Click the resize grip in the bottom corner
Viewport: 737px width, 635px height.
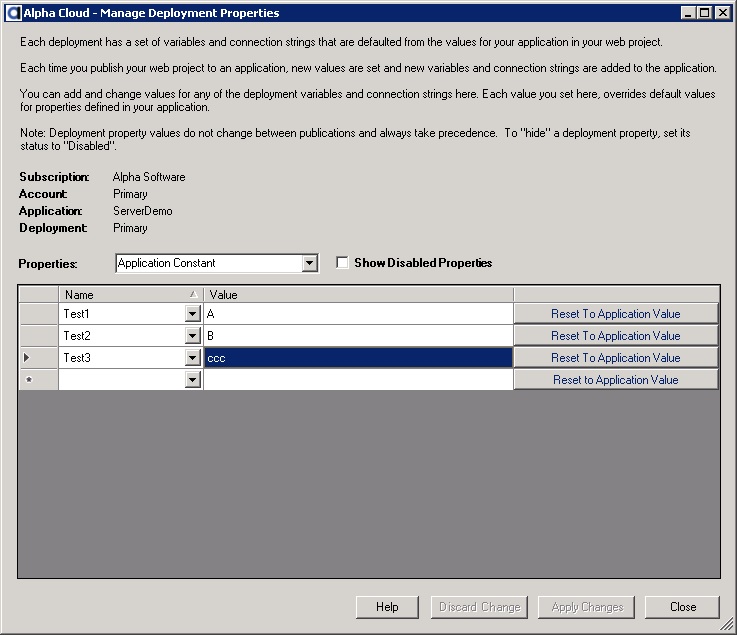click(728, 625)
